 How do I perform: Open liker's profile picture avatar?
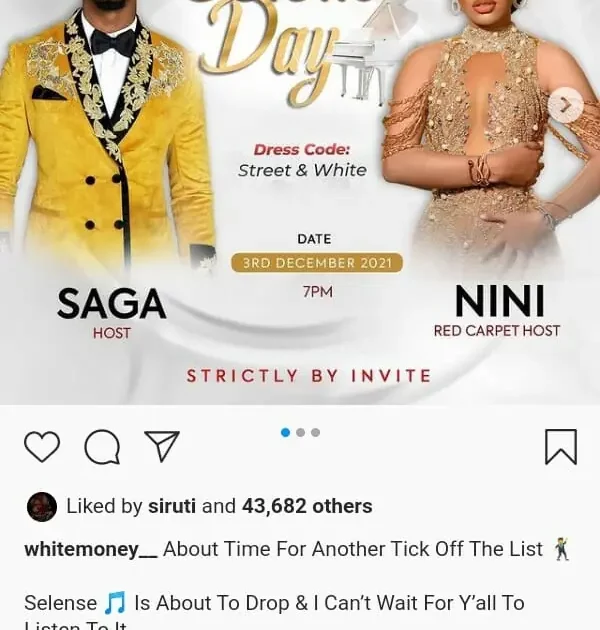click(x=41, y=506)
